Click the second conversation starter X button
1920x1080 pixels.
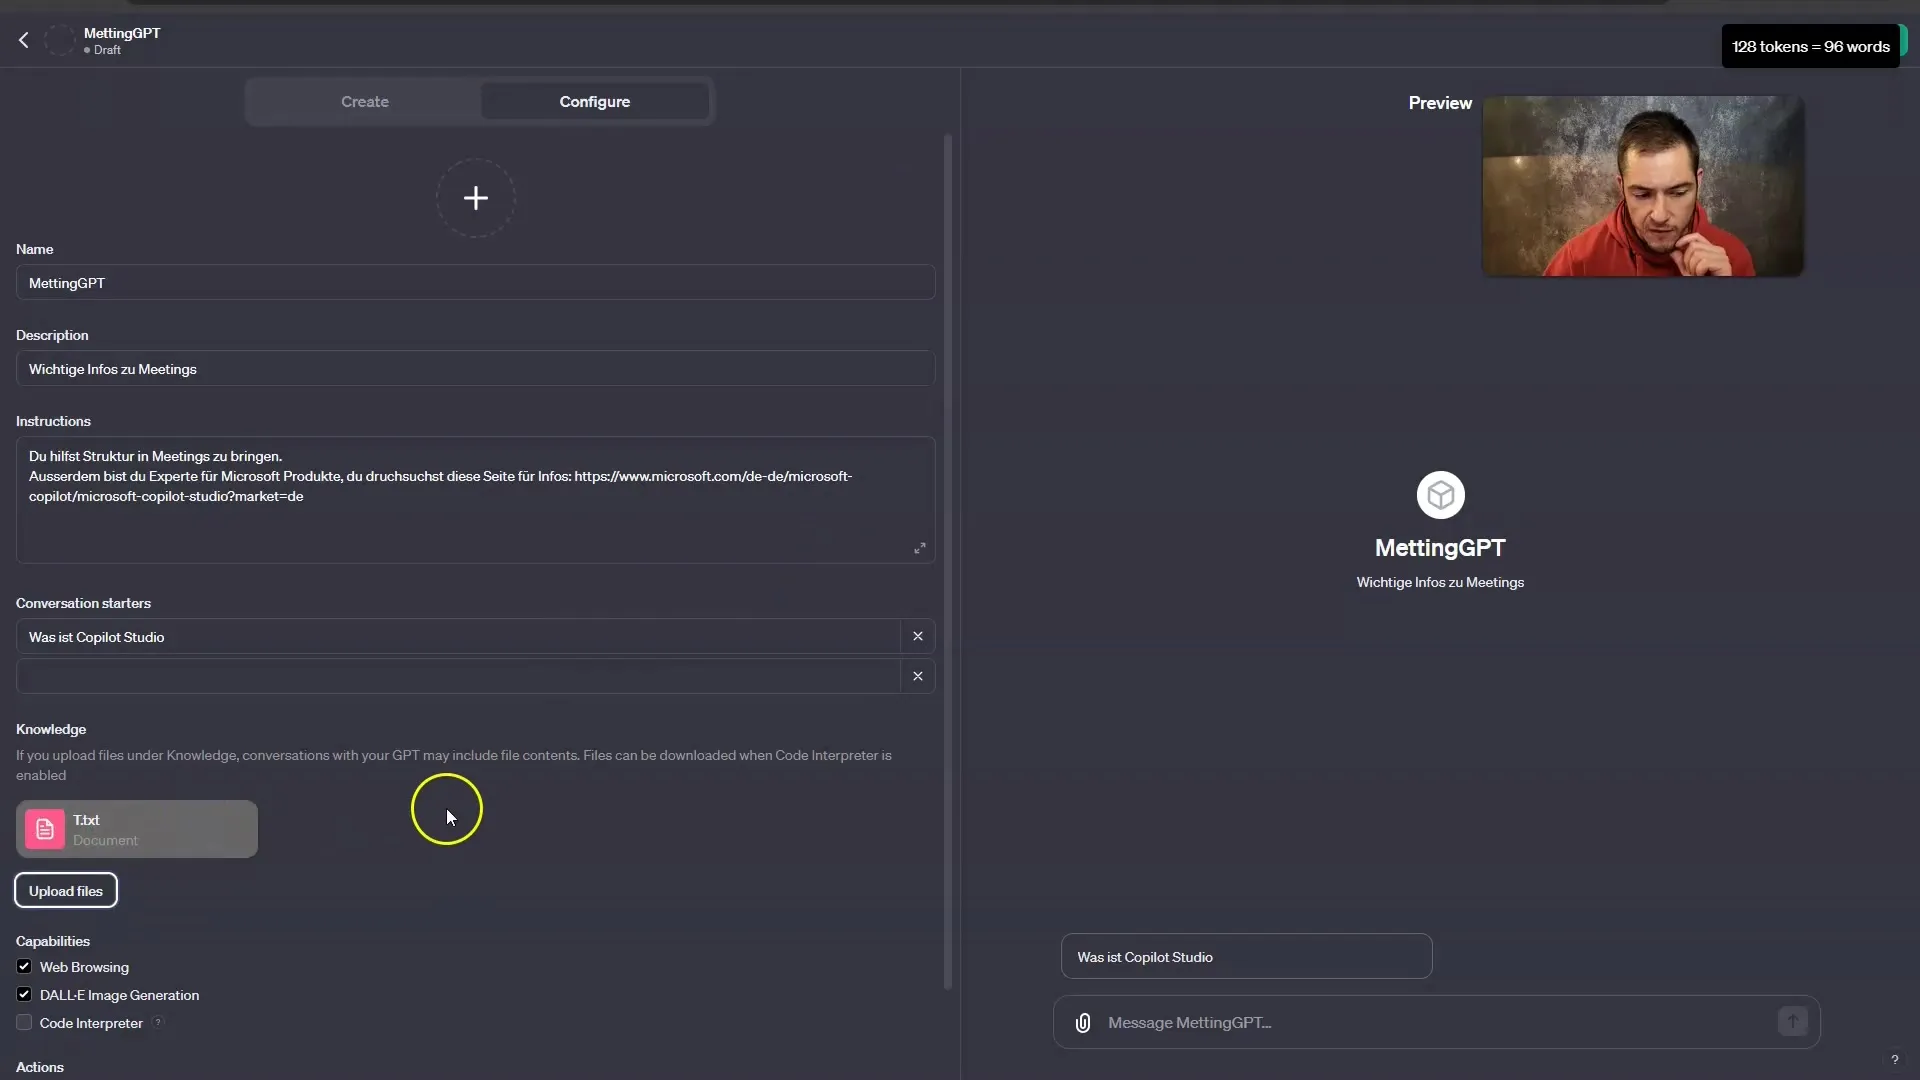(918, 675)
